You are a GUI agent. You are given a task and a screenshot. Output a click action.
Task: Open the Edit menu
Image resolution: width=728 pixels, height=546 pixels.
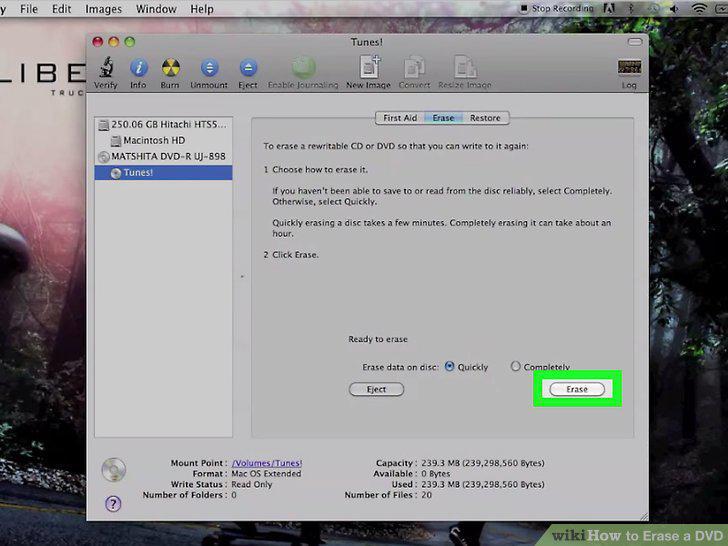click(x=61, y=9)
